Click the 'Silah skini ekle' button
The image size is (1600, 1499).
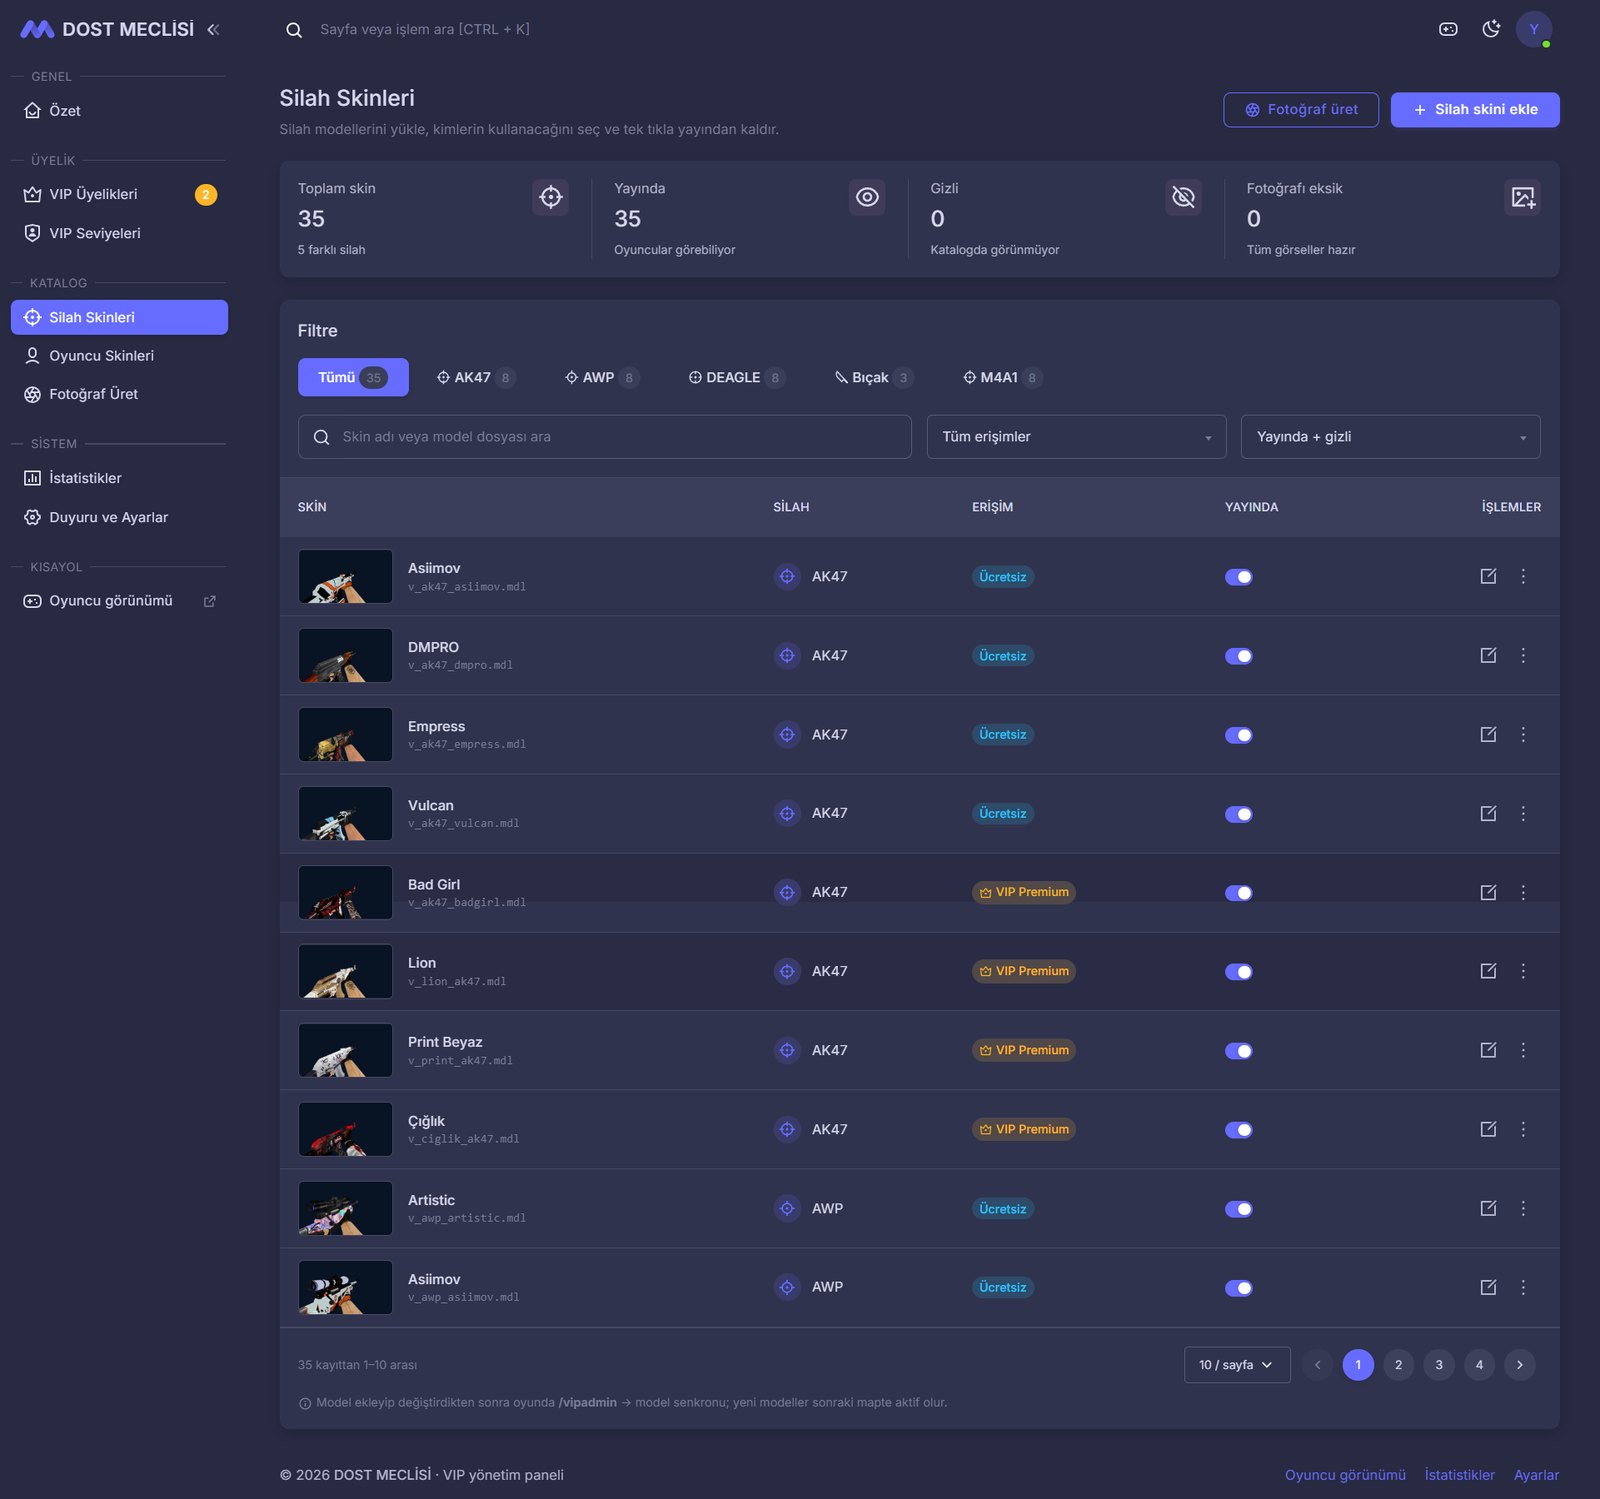tap(1475, 110)
